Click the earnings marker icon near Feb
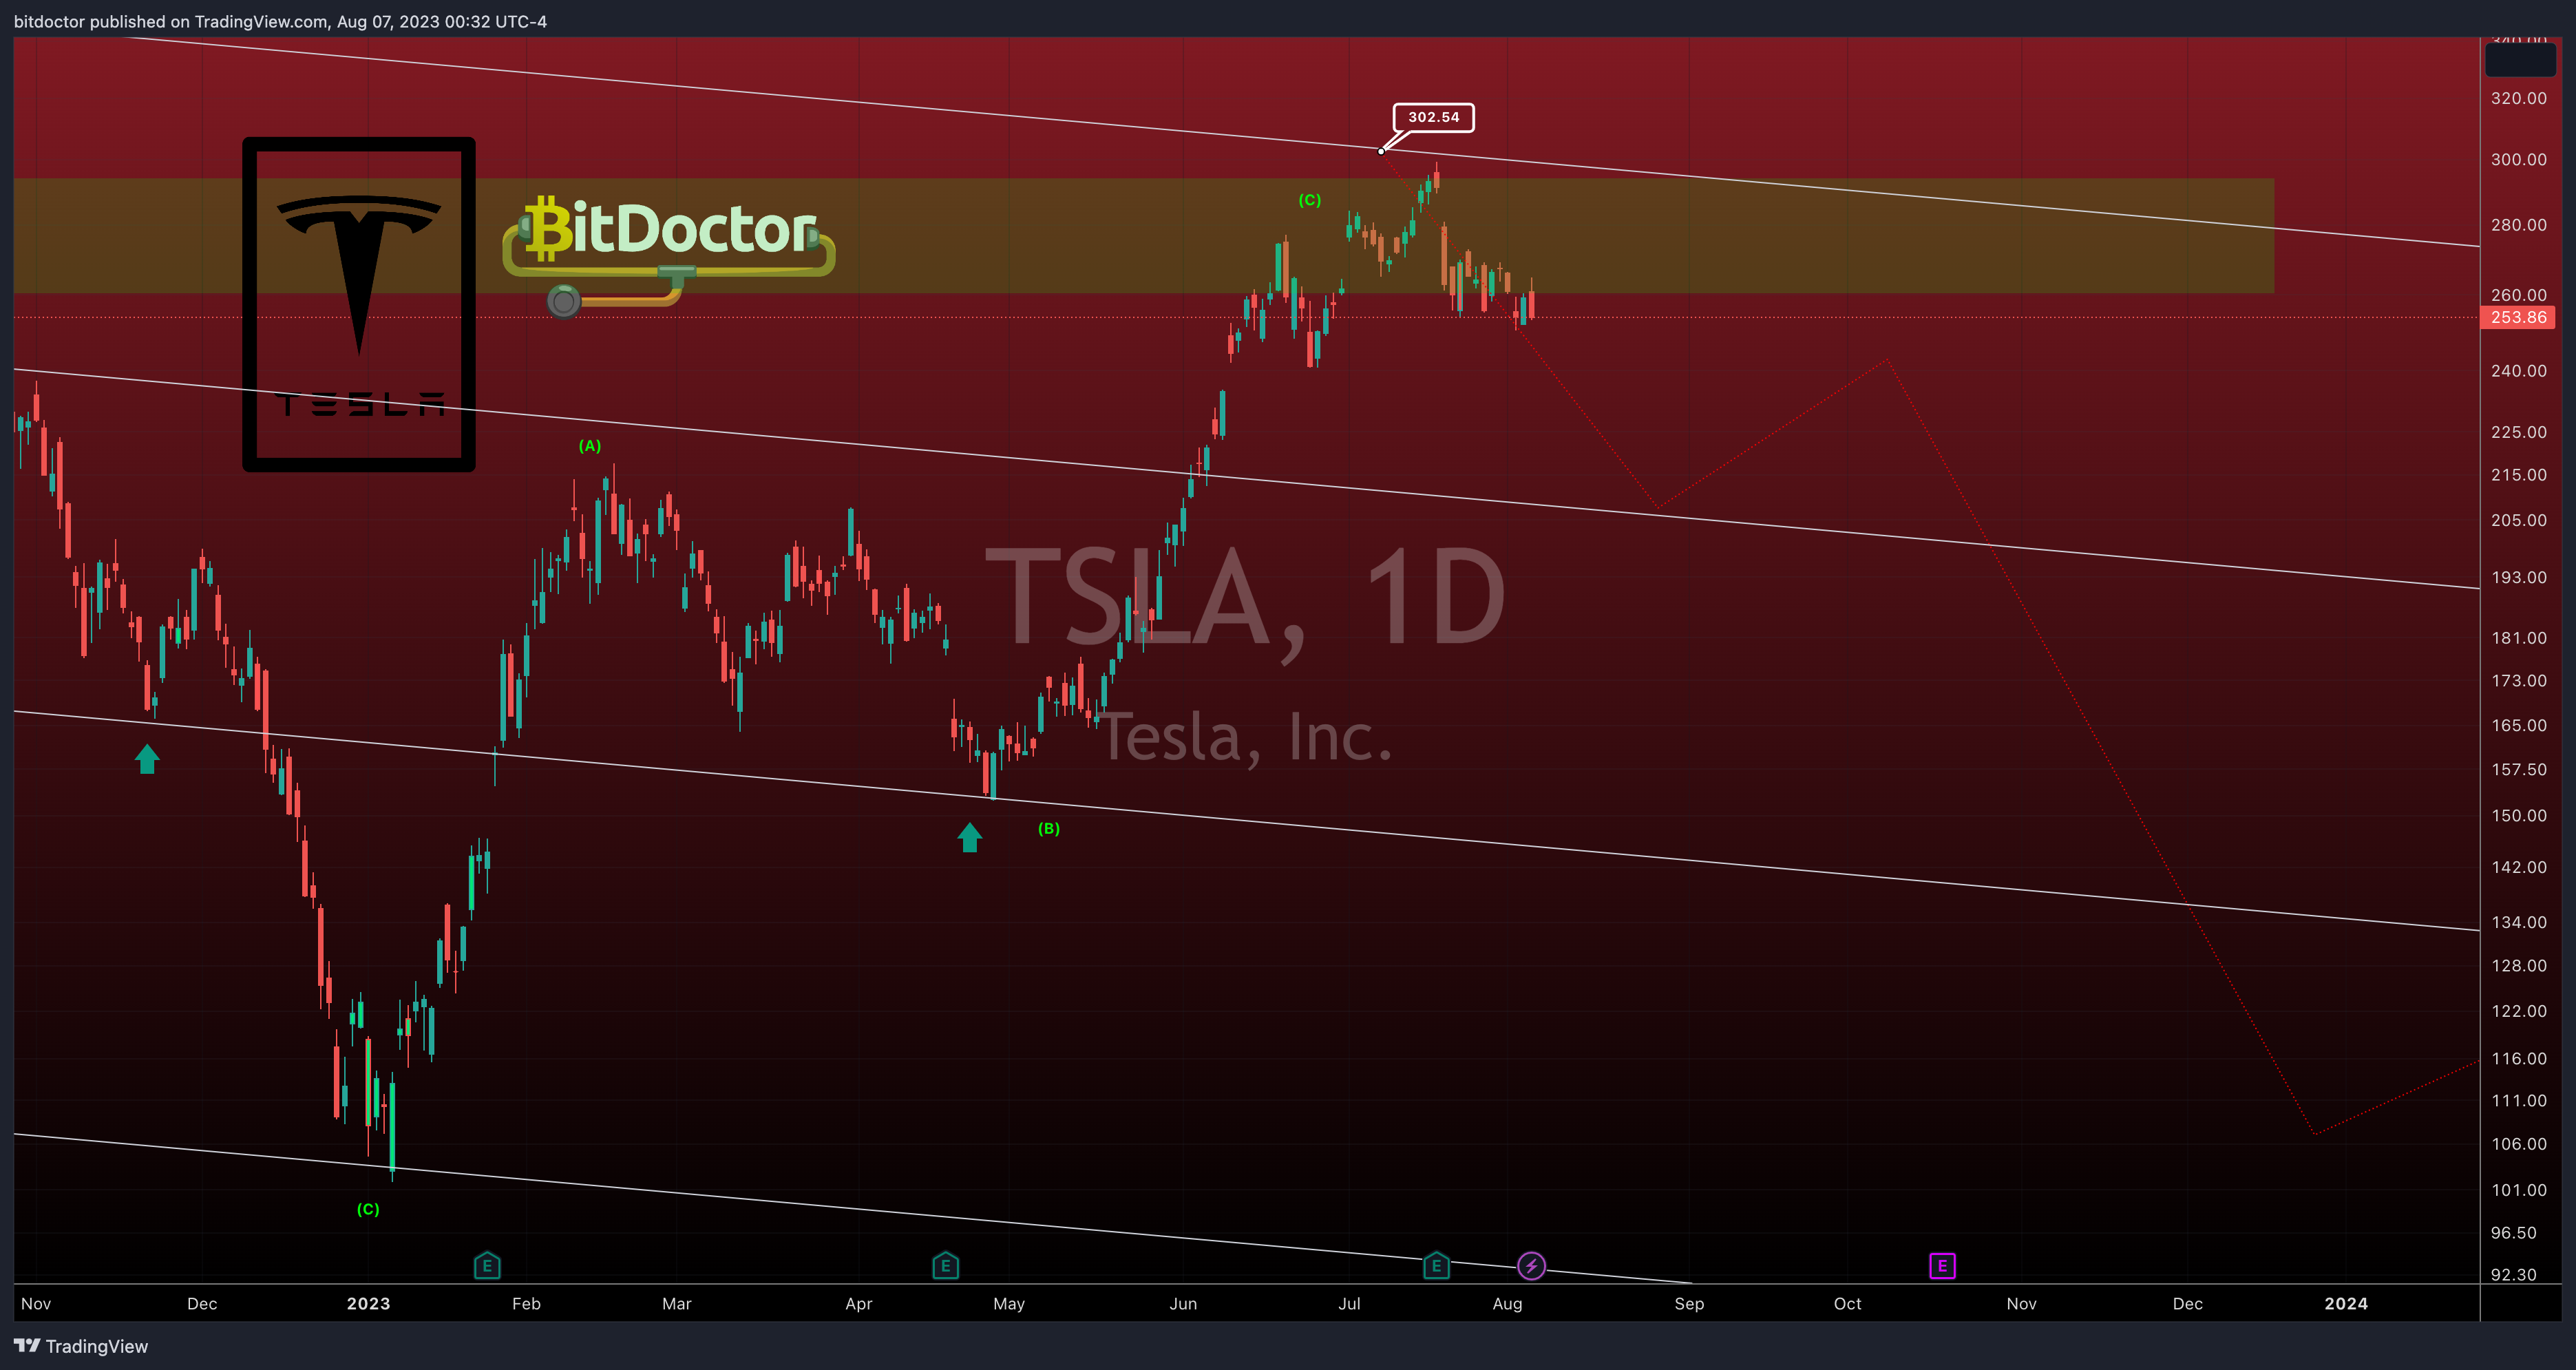The width and height of the screenshot is (2576, 1370). 487,1266
